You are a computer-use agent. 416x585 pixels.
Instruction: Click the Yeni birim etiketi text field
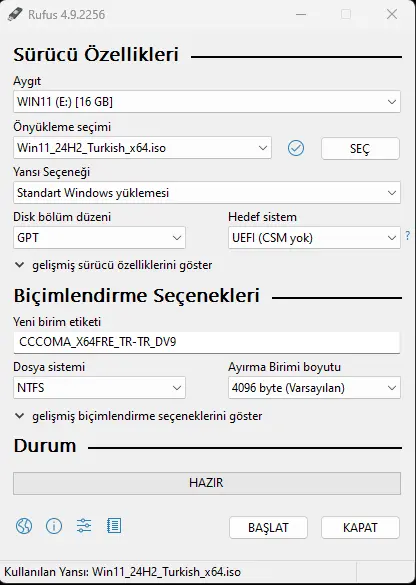point(207,342)
